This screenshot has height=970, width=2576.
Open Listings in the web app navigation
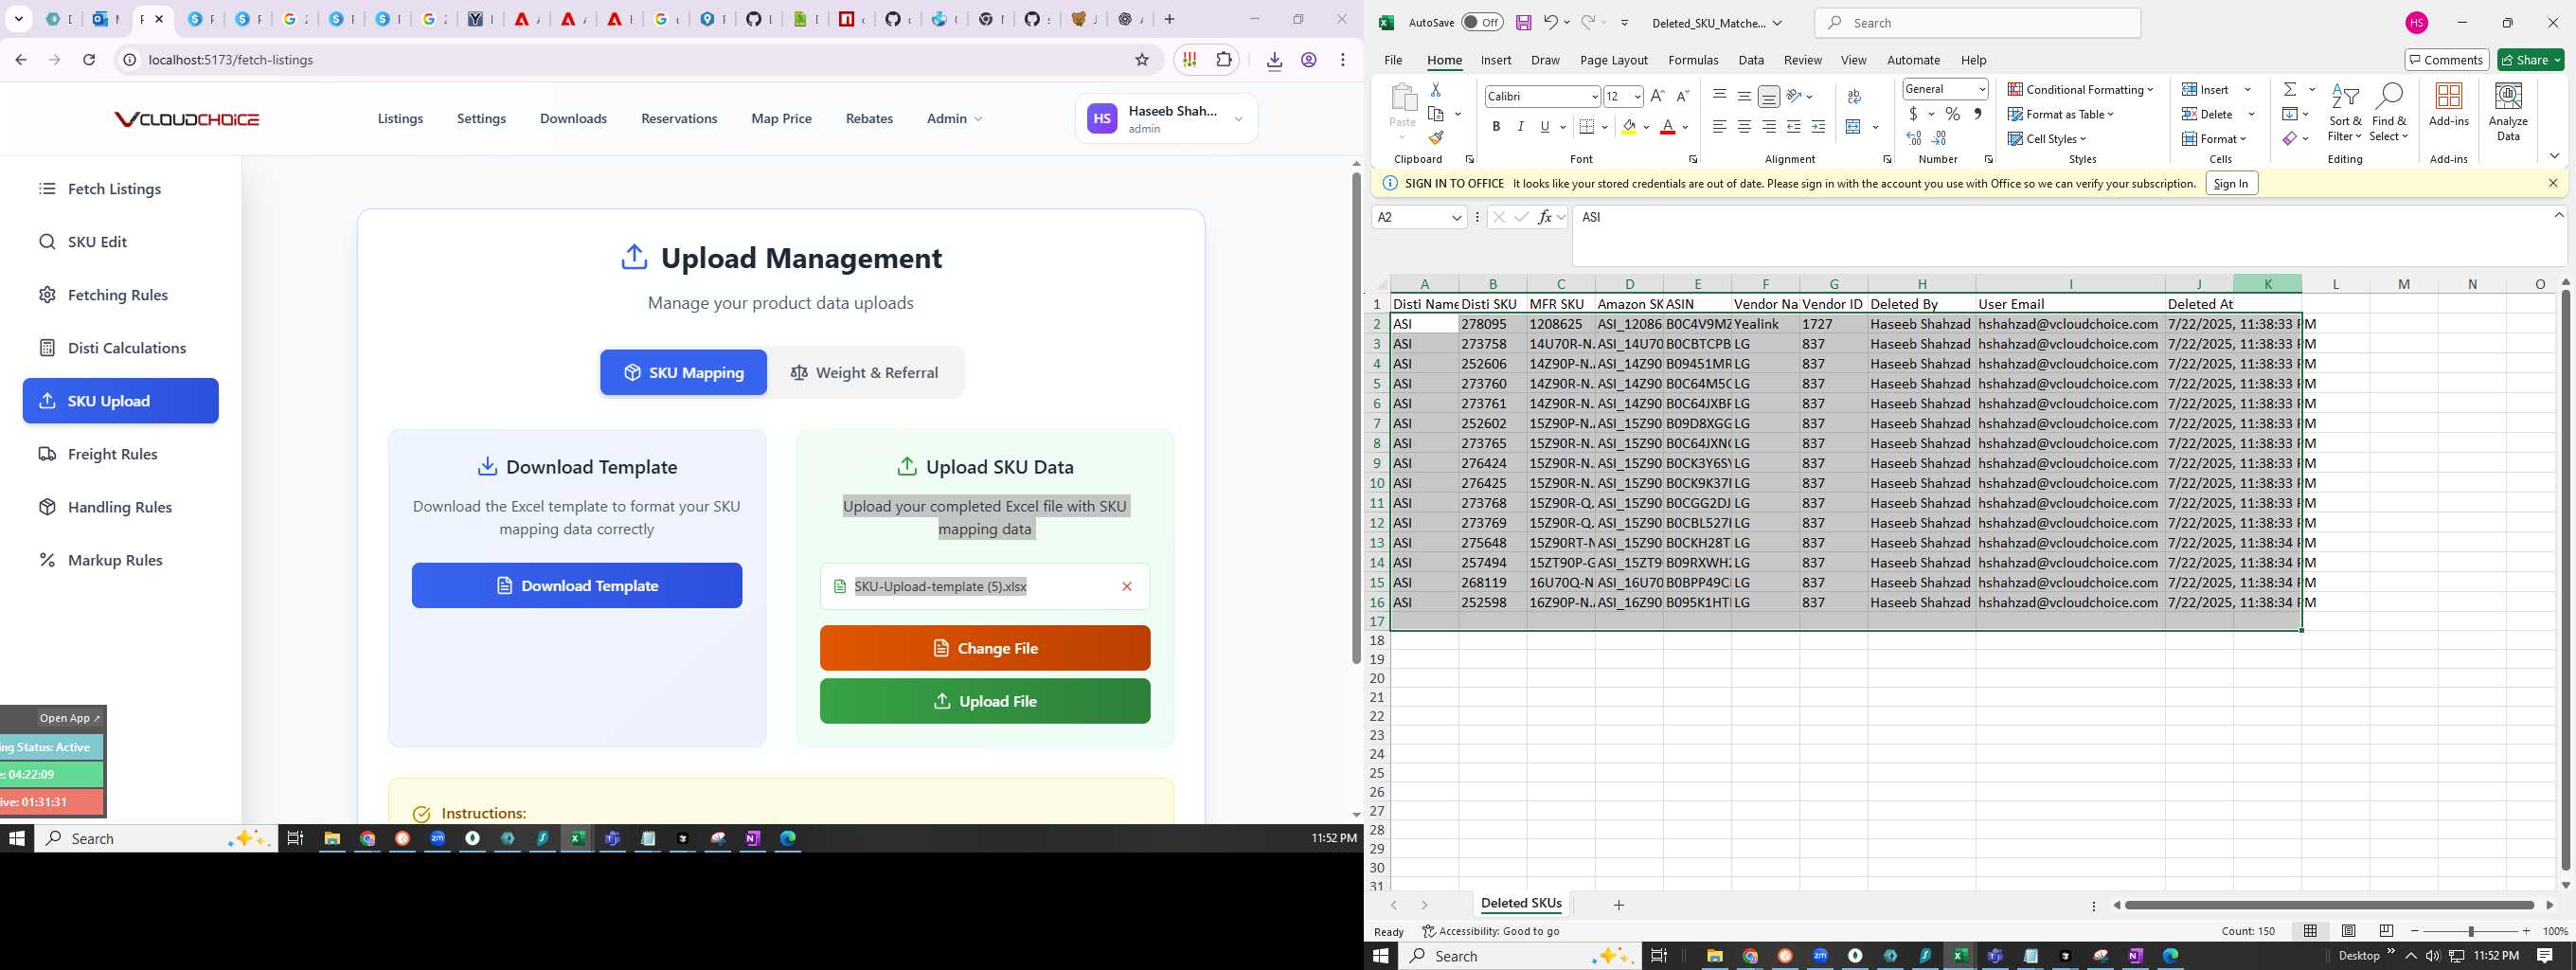click(400, 118)
